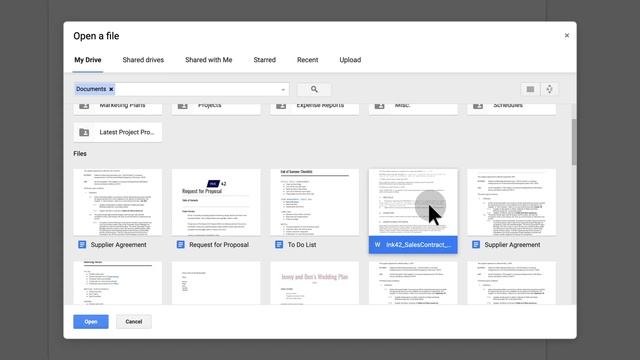The width and height of the screenshot is (640, 360).
Task: Switch to the Recent tab
Action: click(307, 60)
